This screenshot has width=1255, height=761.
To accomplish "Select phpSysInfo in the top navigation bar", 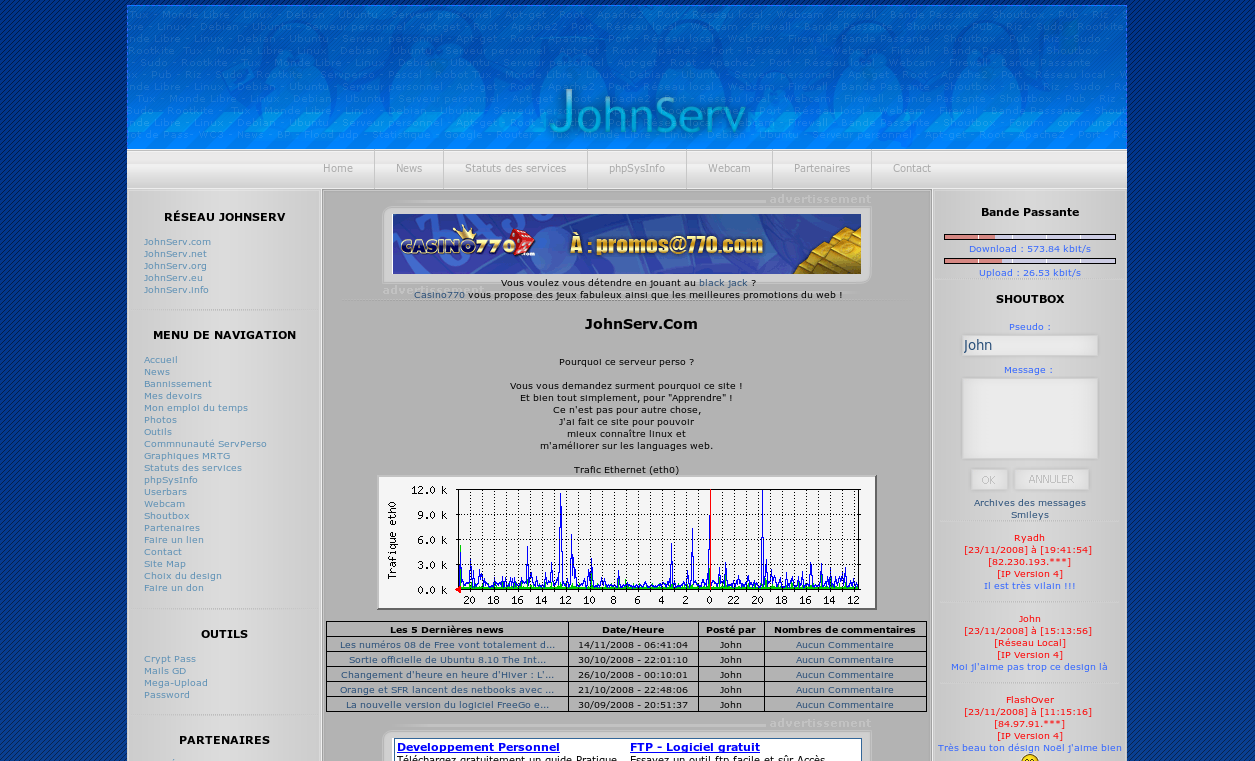I will [x=637, y=169].
